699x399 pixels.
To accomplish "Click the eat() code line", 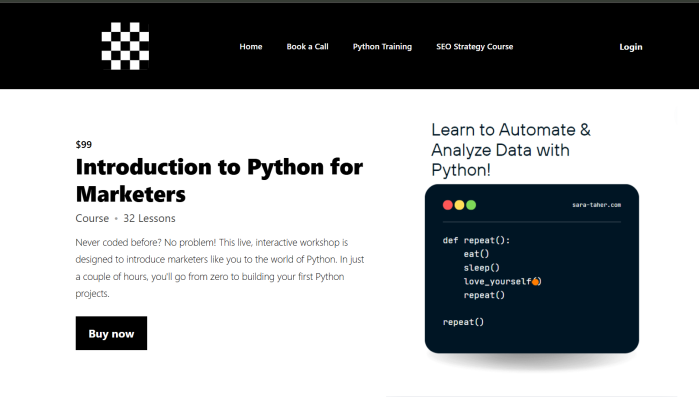I will pyautogui.click(x=476, y=254).
